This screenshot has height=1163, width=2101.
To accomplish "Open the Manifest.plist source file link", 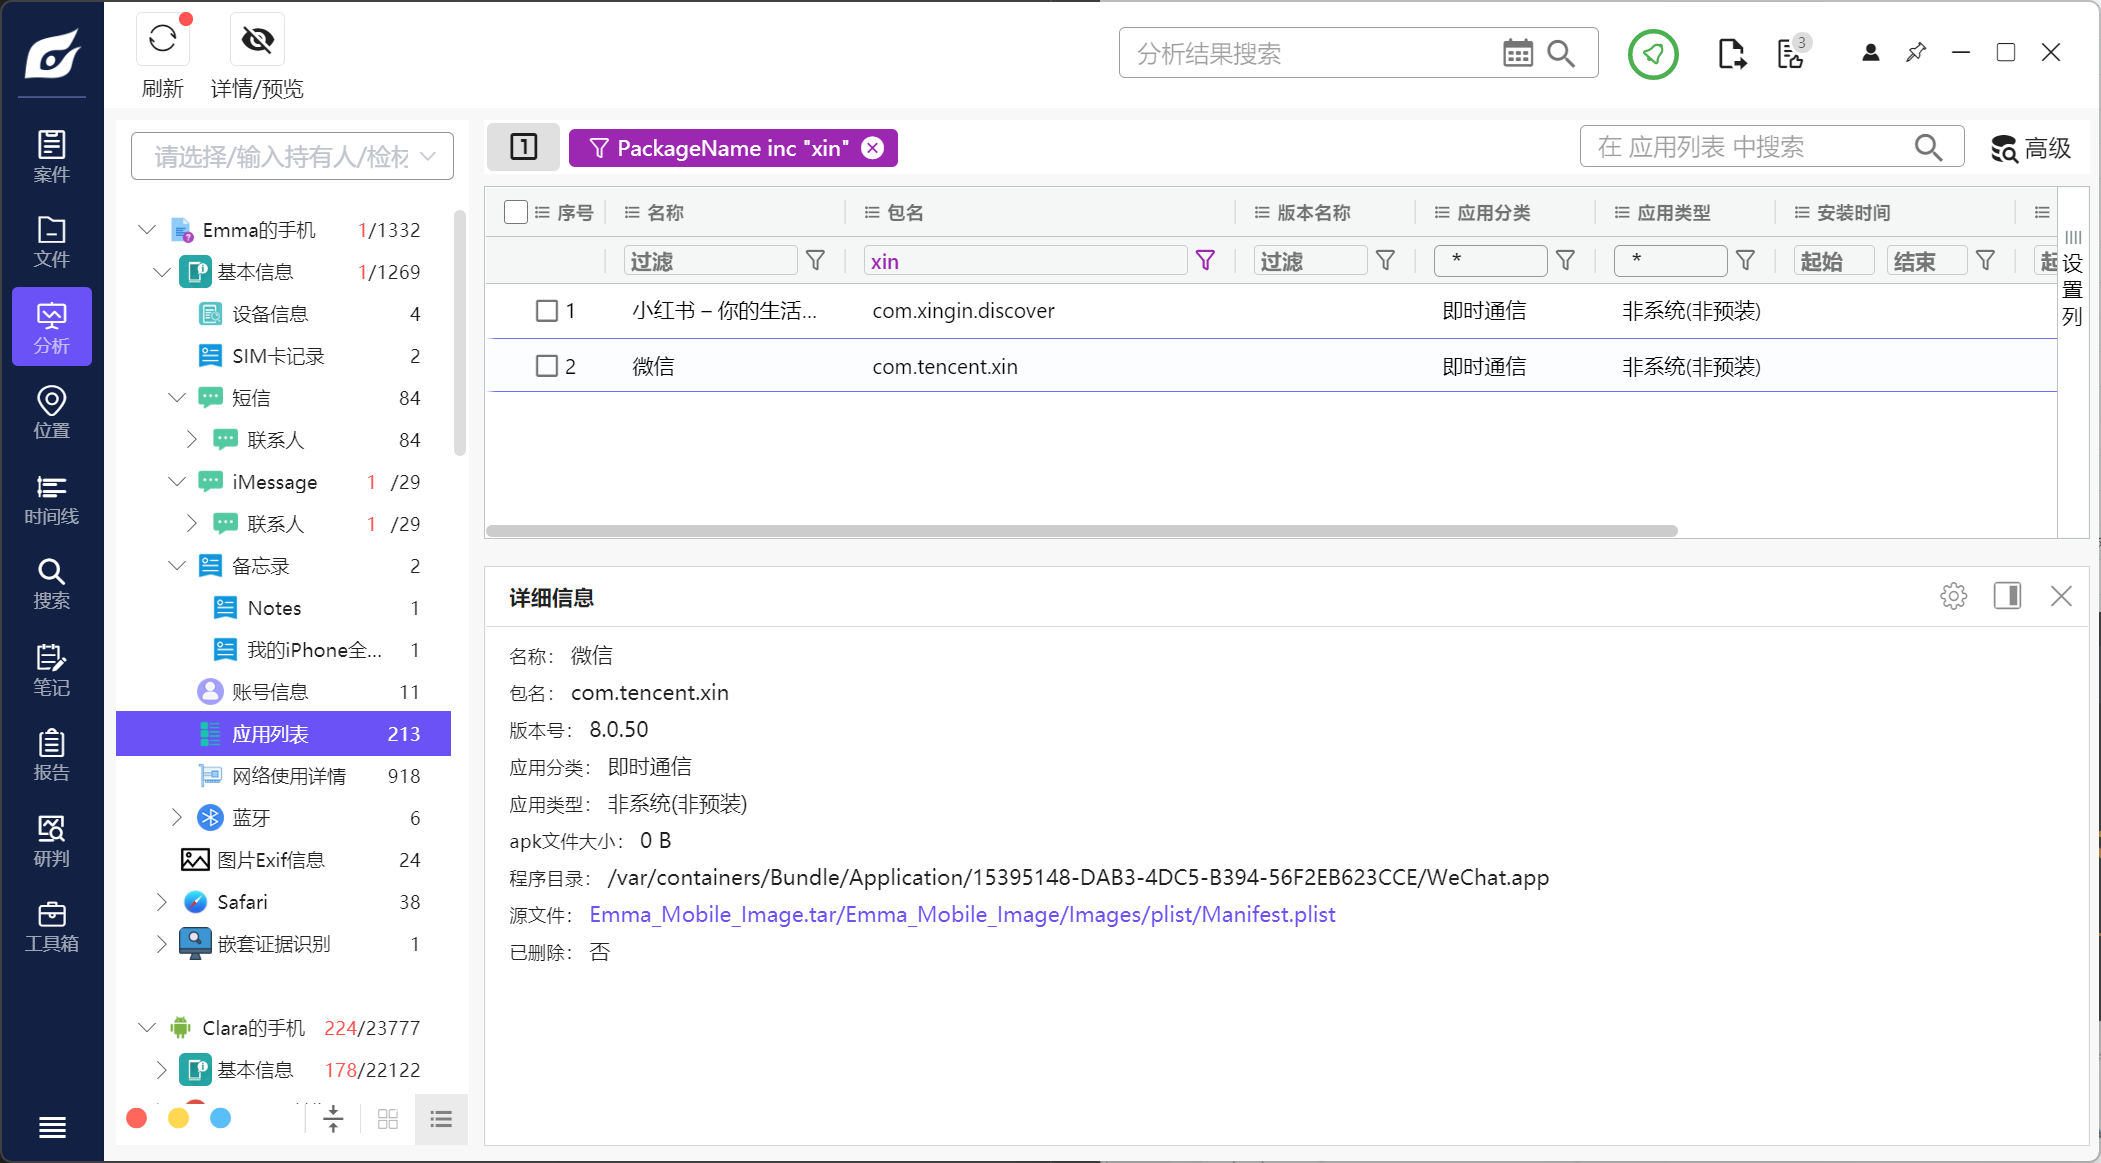I will point(962,915).
